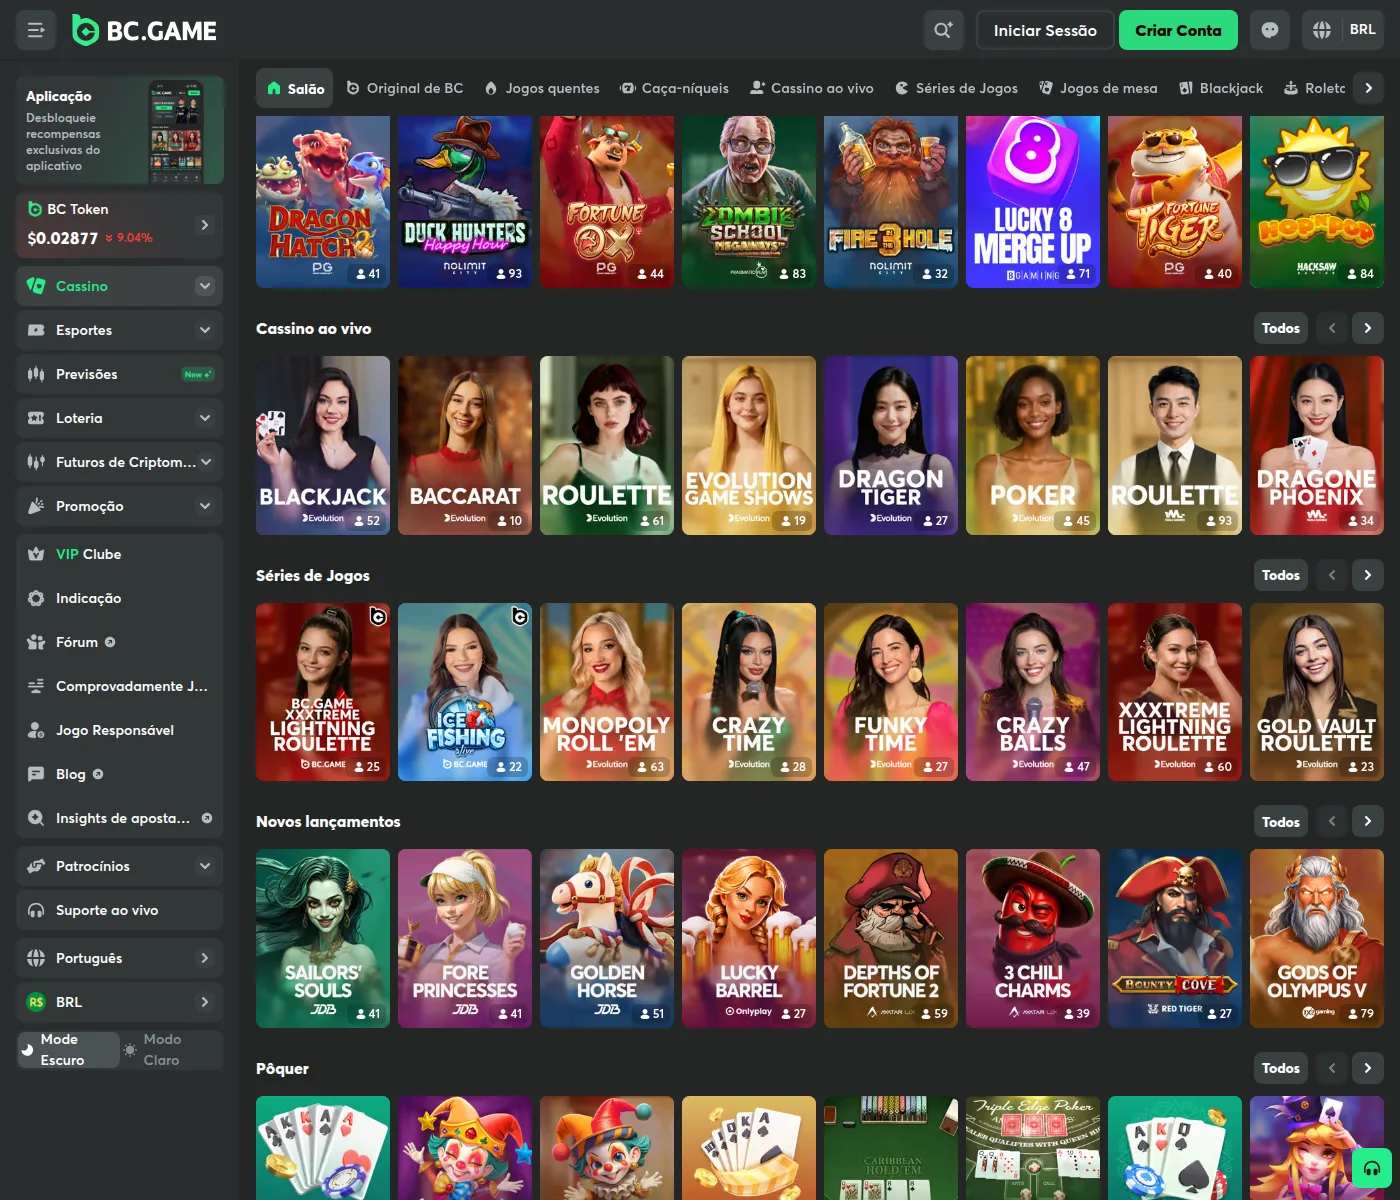Viewport: 1400px width, 1200px height.
Task: Switch to Original de BC tab
Action: pyautogui.click(x=404, y=88)
